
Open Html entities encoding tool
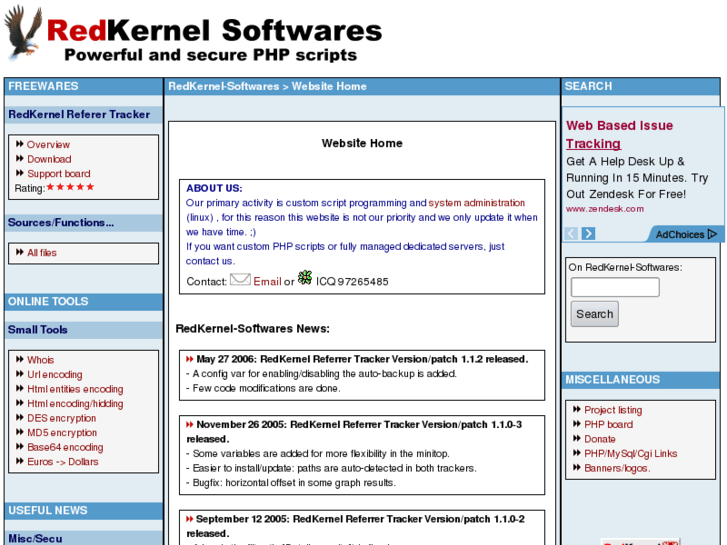pos(75,389)
